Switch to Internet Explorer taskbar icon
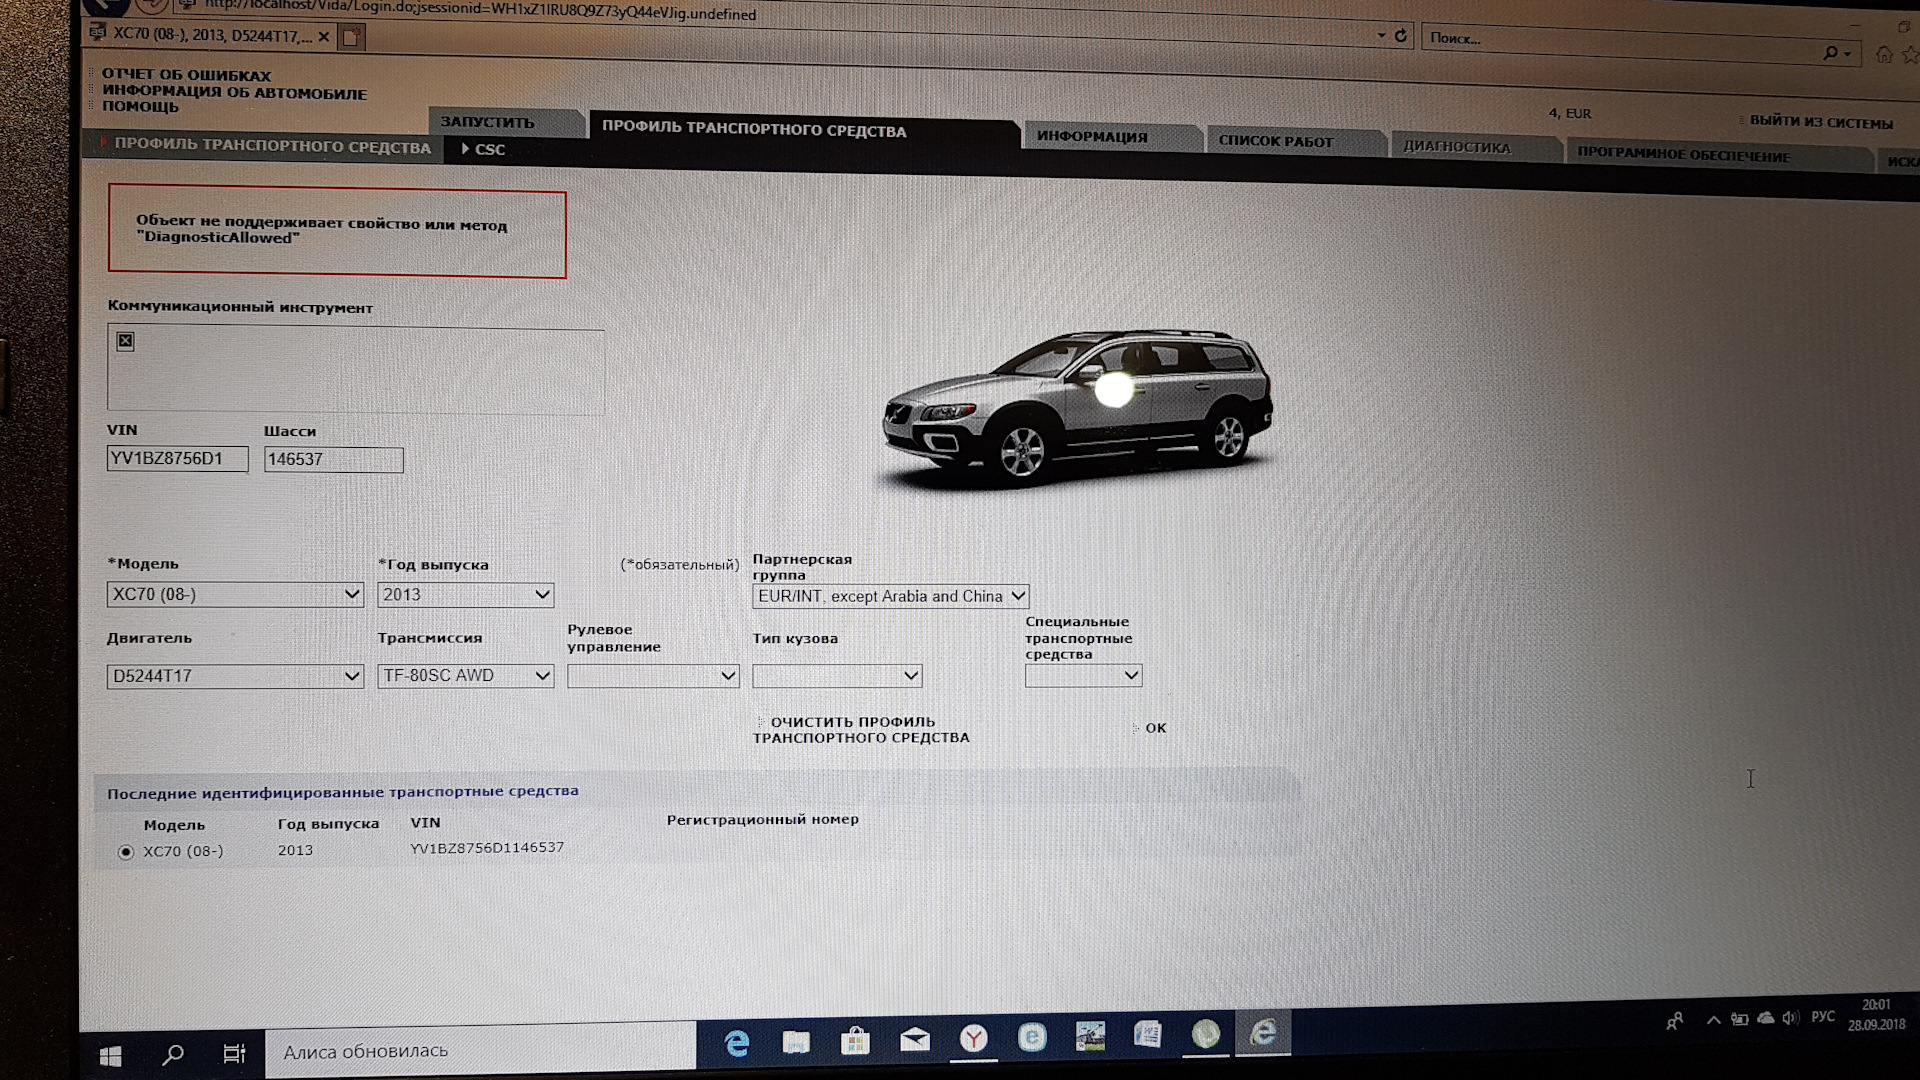This screenshot has height=1080, width=1920. click(x=1264, y=1032)
